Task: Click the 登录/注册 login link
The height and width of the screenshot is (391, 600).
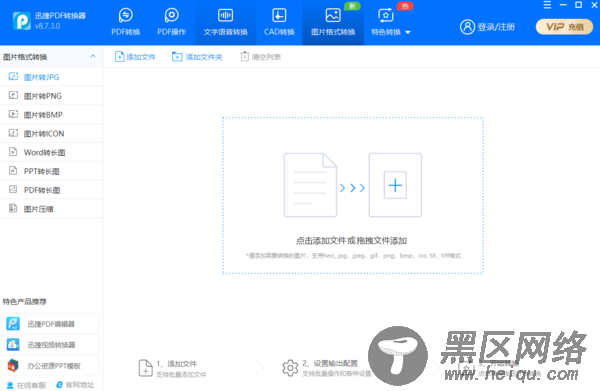Action: (496, 27)
